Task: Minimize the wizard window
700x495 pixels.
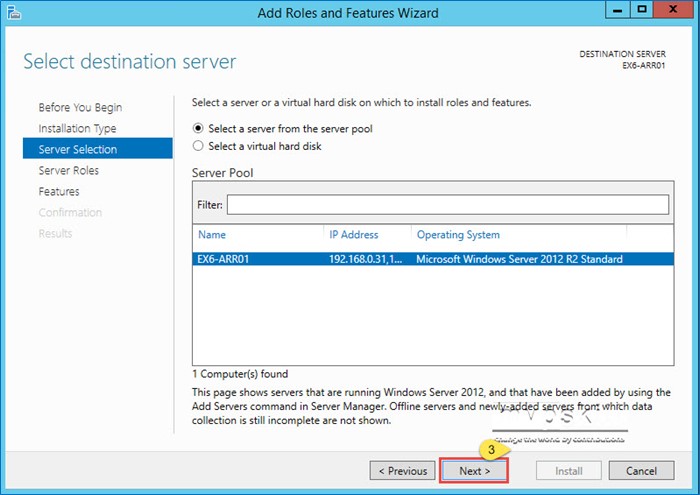Action: 617,9
